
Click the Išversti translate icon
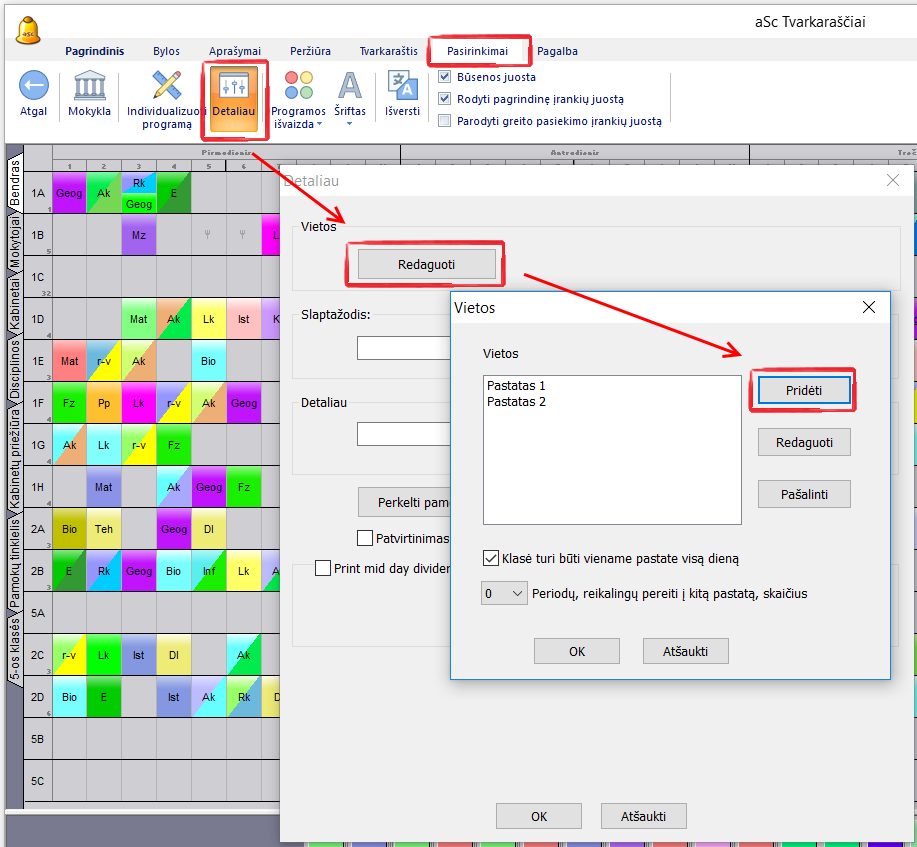tap(403, 86)
